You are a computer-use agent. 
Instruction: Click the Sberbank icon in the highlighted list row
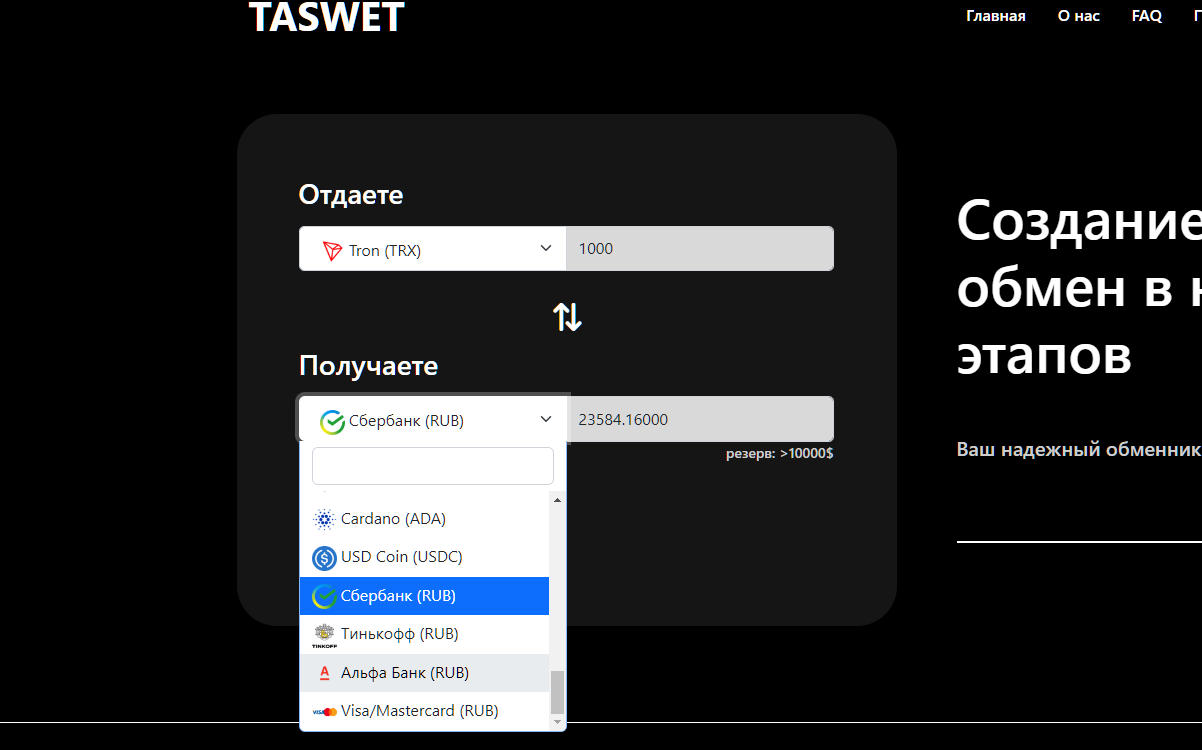(324, 596)
